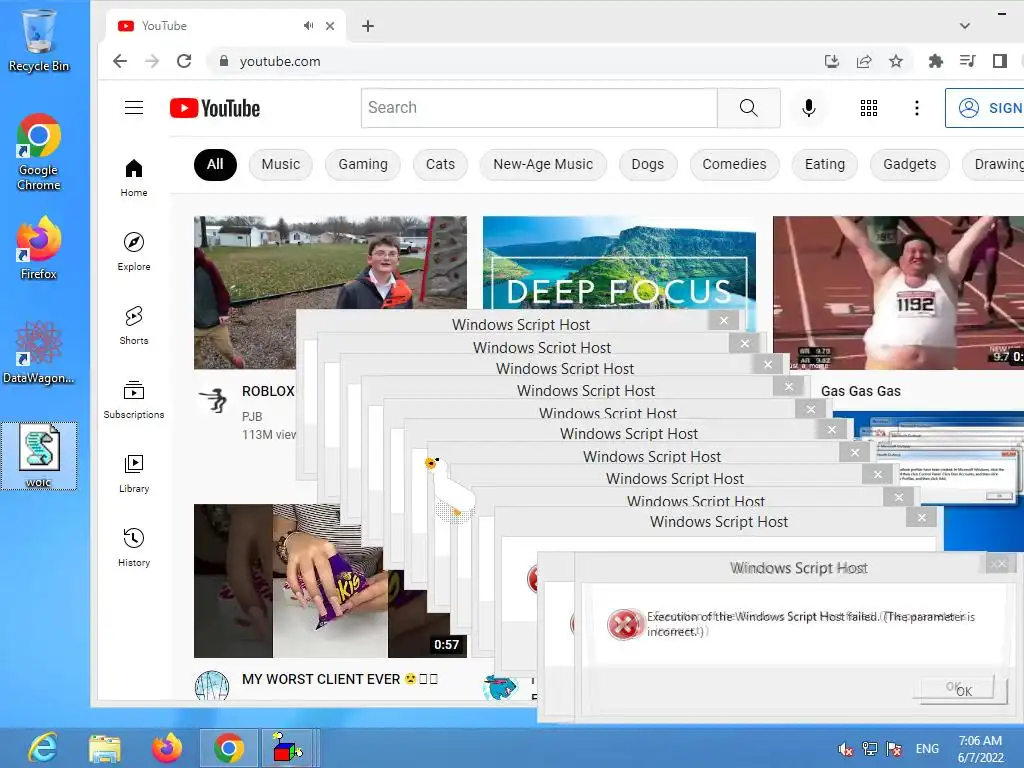Click the YouTube logo
This screenshot has height=768, width=1024.
215,108
